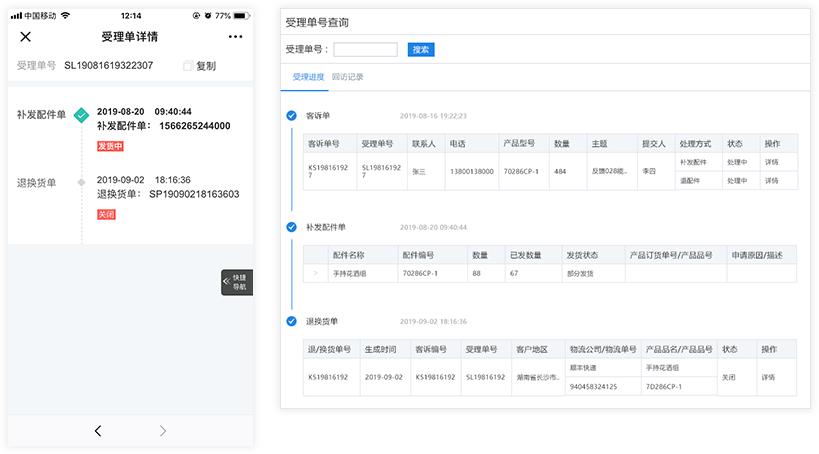Expand the 手持花洒组 accessory row arrow
819x454 pixels.
315,273
